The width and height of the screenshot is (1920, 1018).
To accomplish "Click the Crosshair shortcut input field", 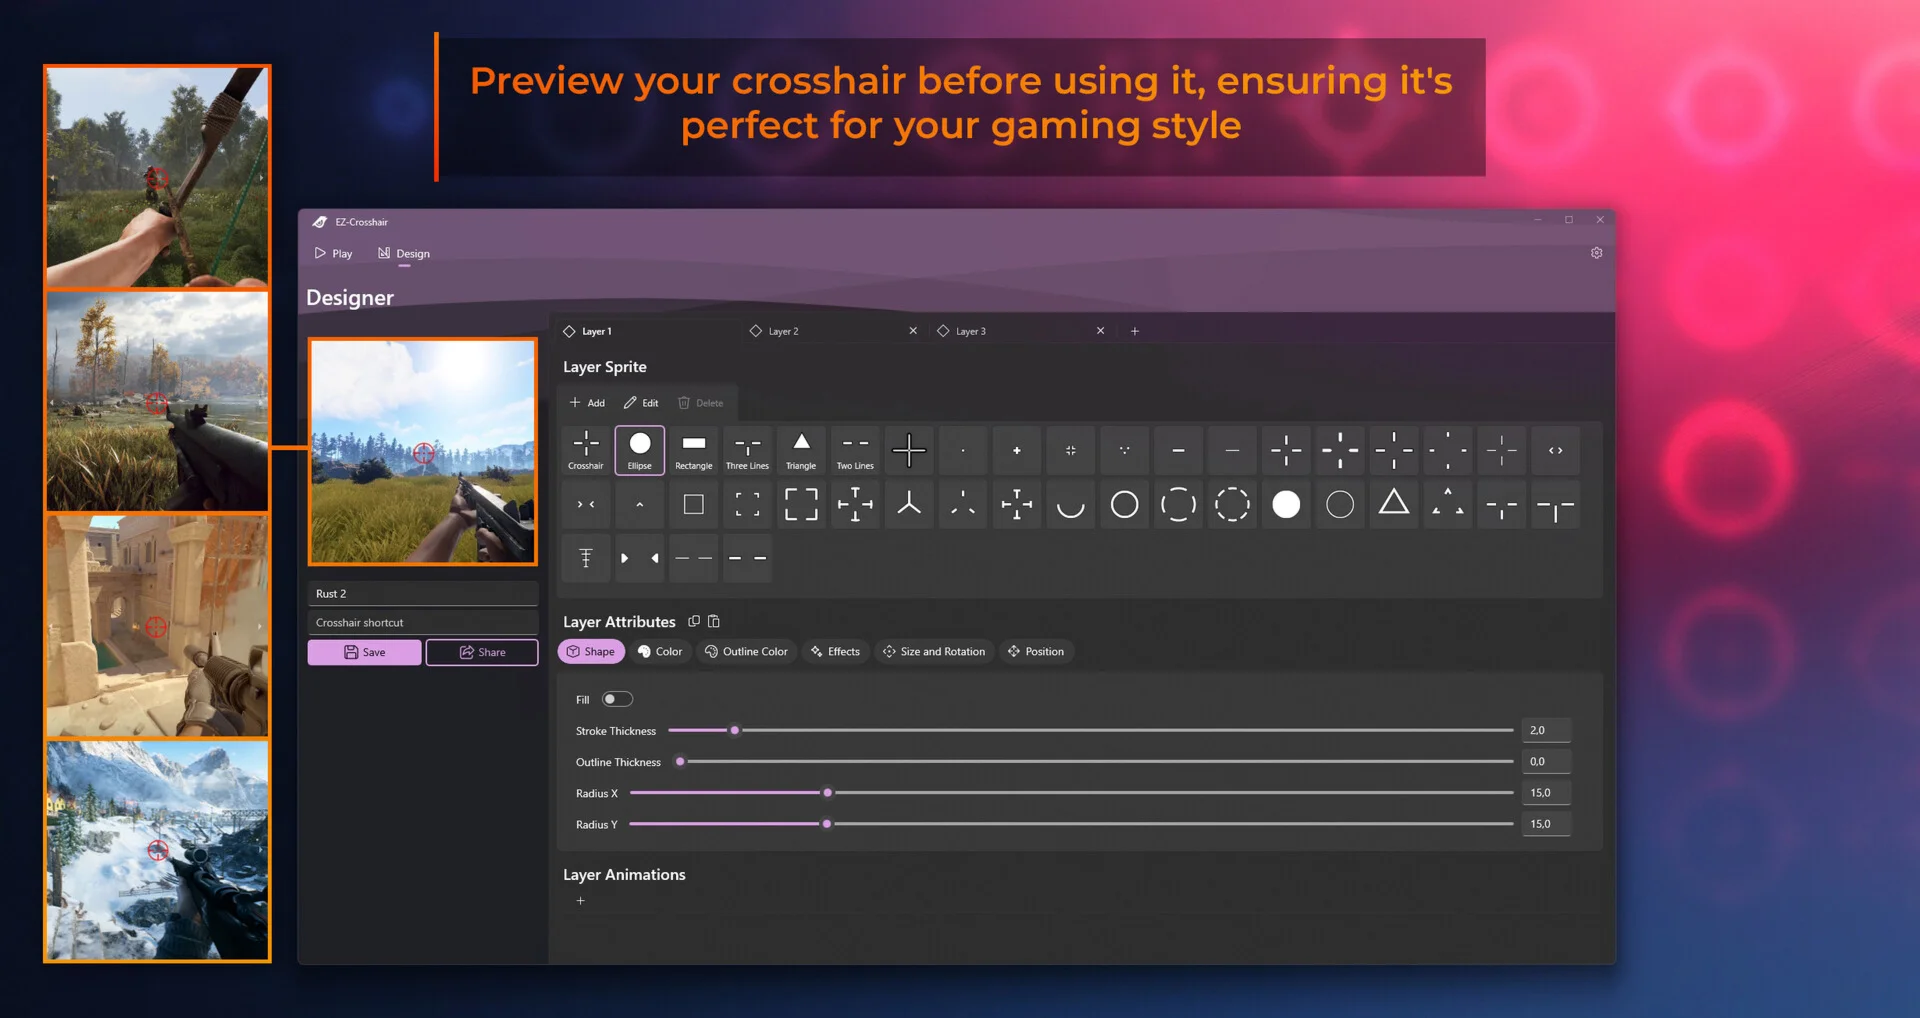I will tap(422, 622).
